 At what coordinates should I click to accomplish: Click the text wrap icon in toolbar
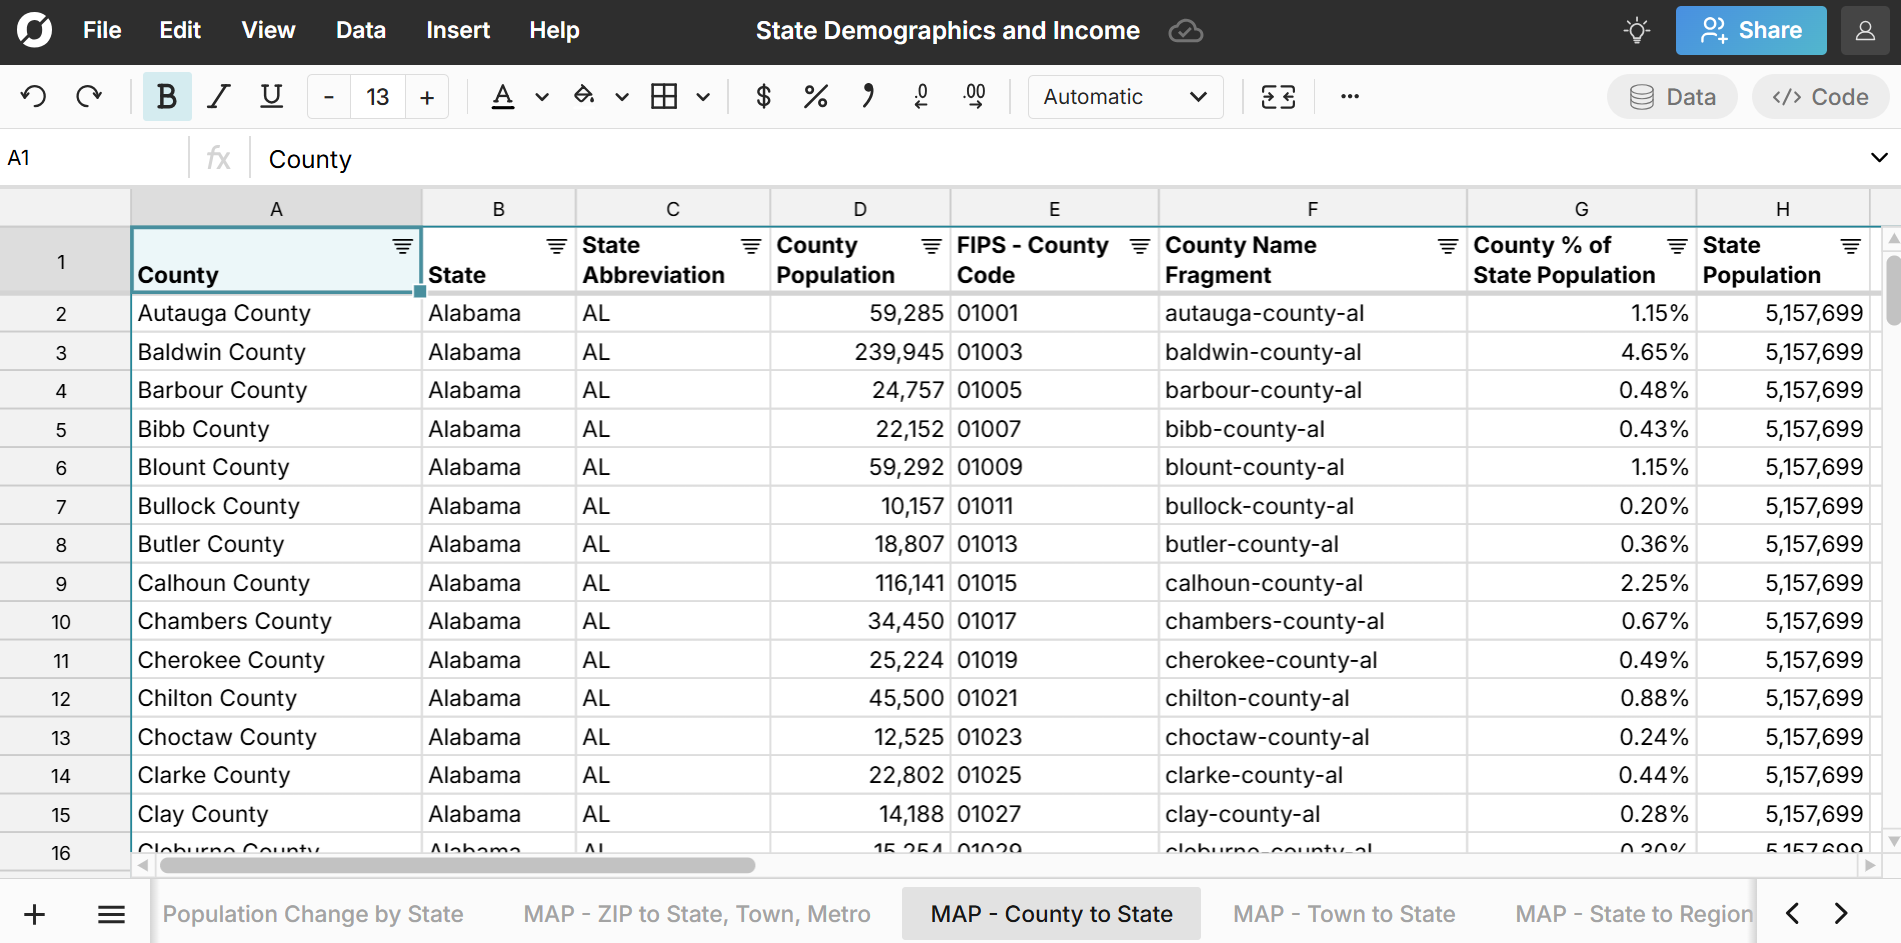click(x=1278, y=97)
